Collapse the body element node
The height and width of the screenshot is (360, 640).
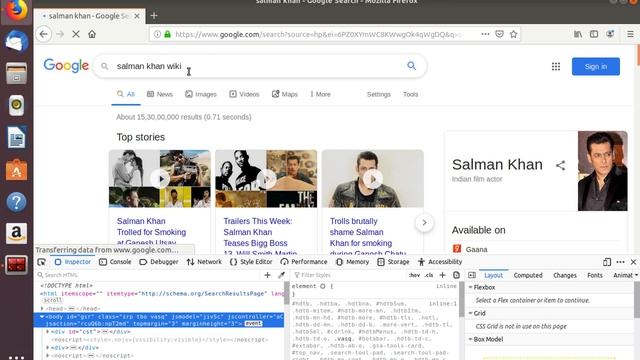point(42,317)
